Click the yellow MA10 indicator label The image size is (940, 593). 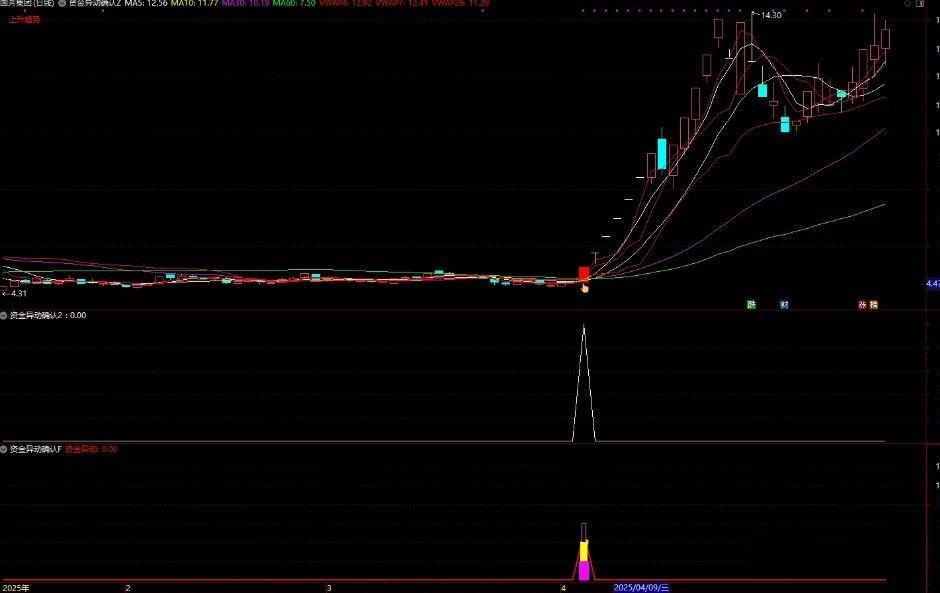click(193, 4)
